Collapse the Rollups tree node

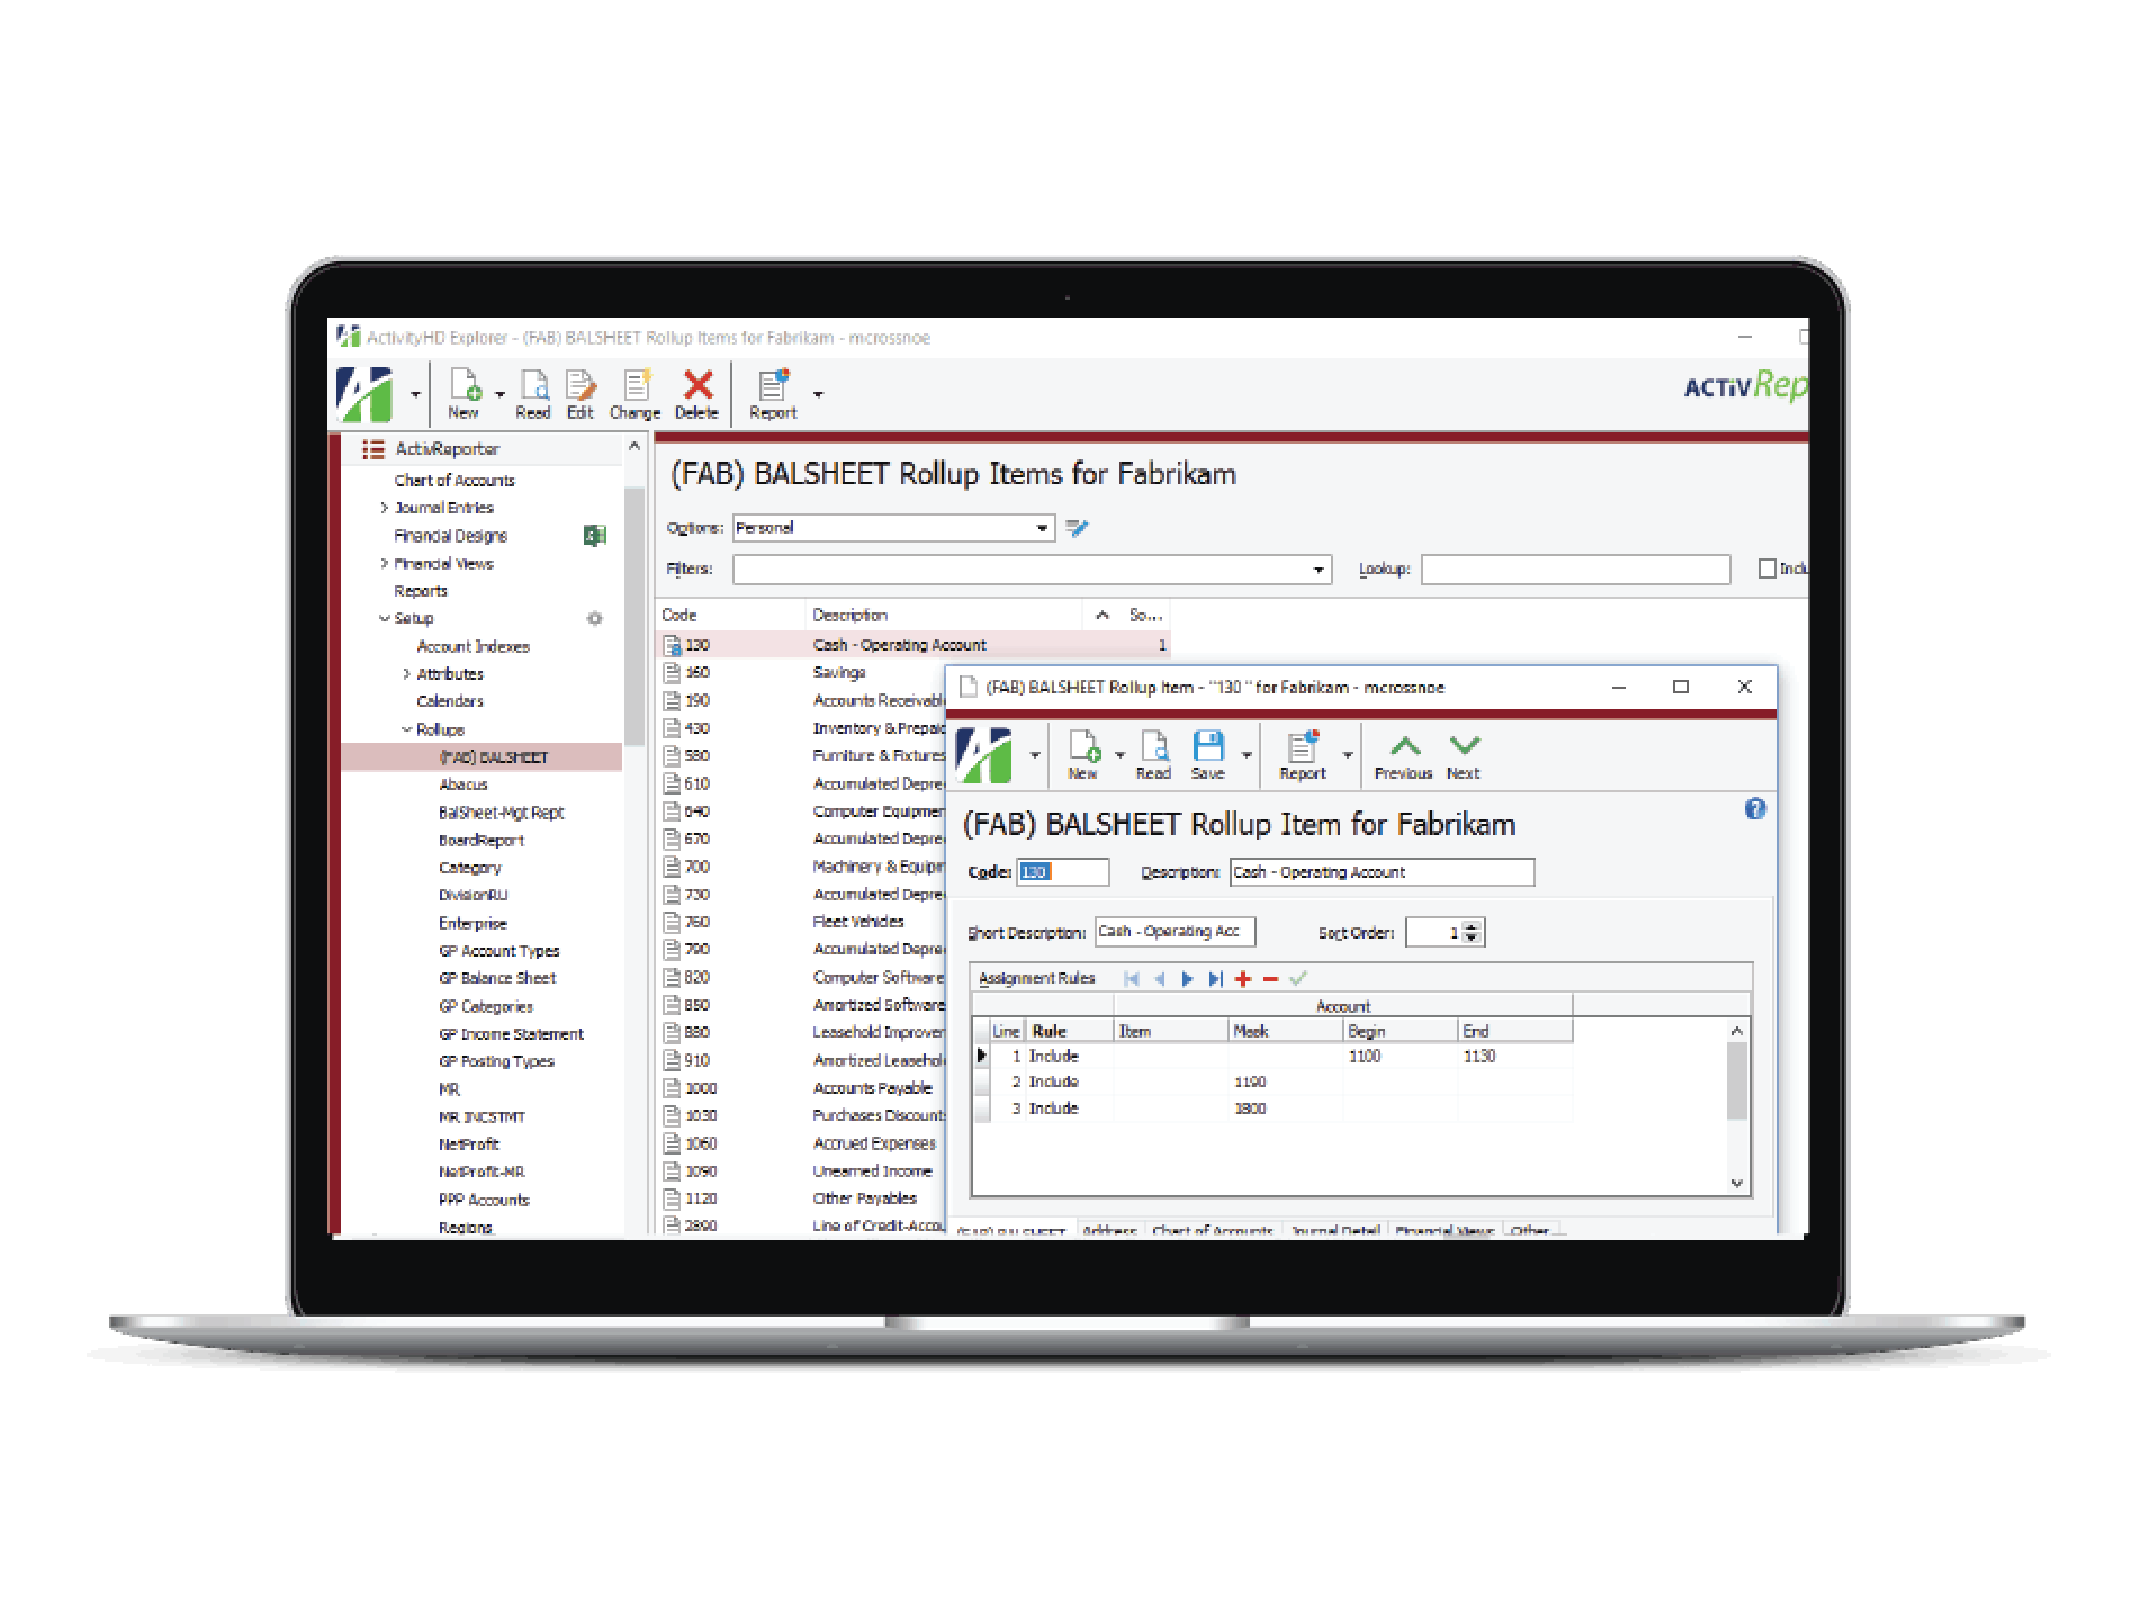pyautogui.click(x=406, y=730)
